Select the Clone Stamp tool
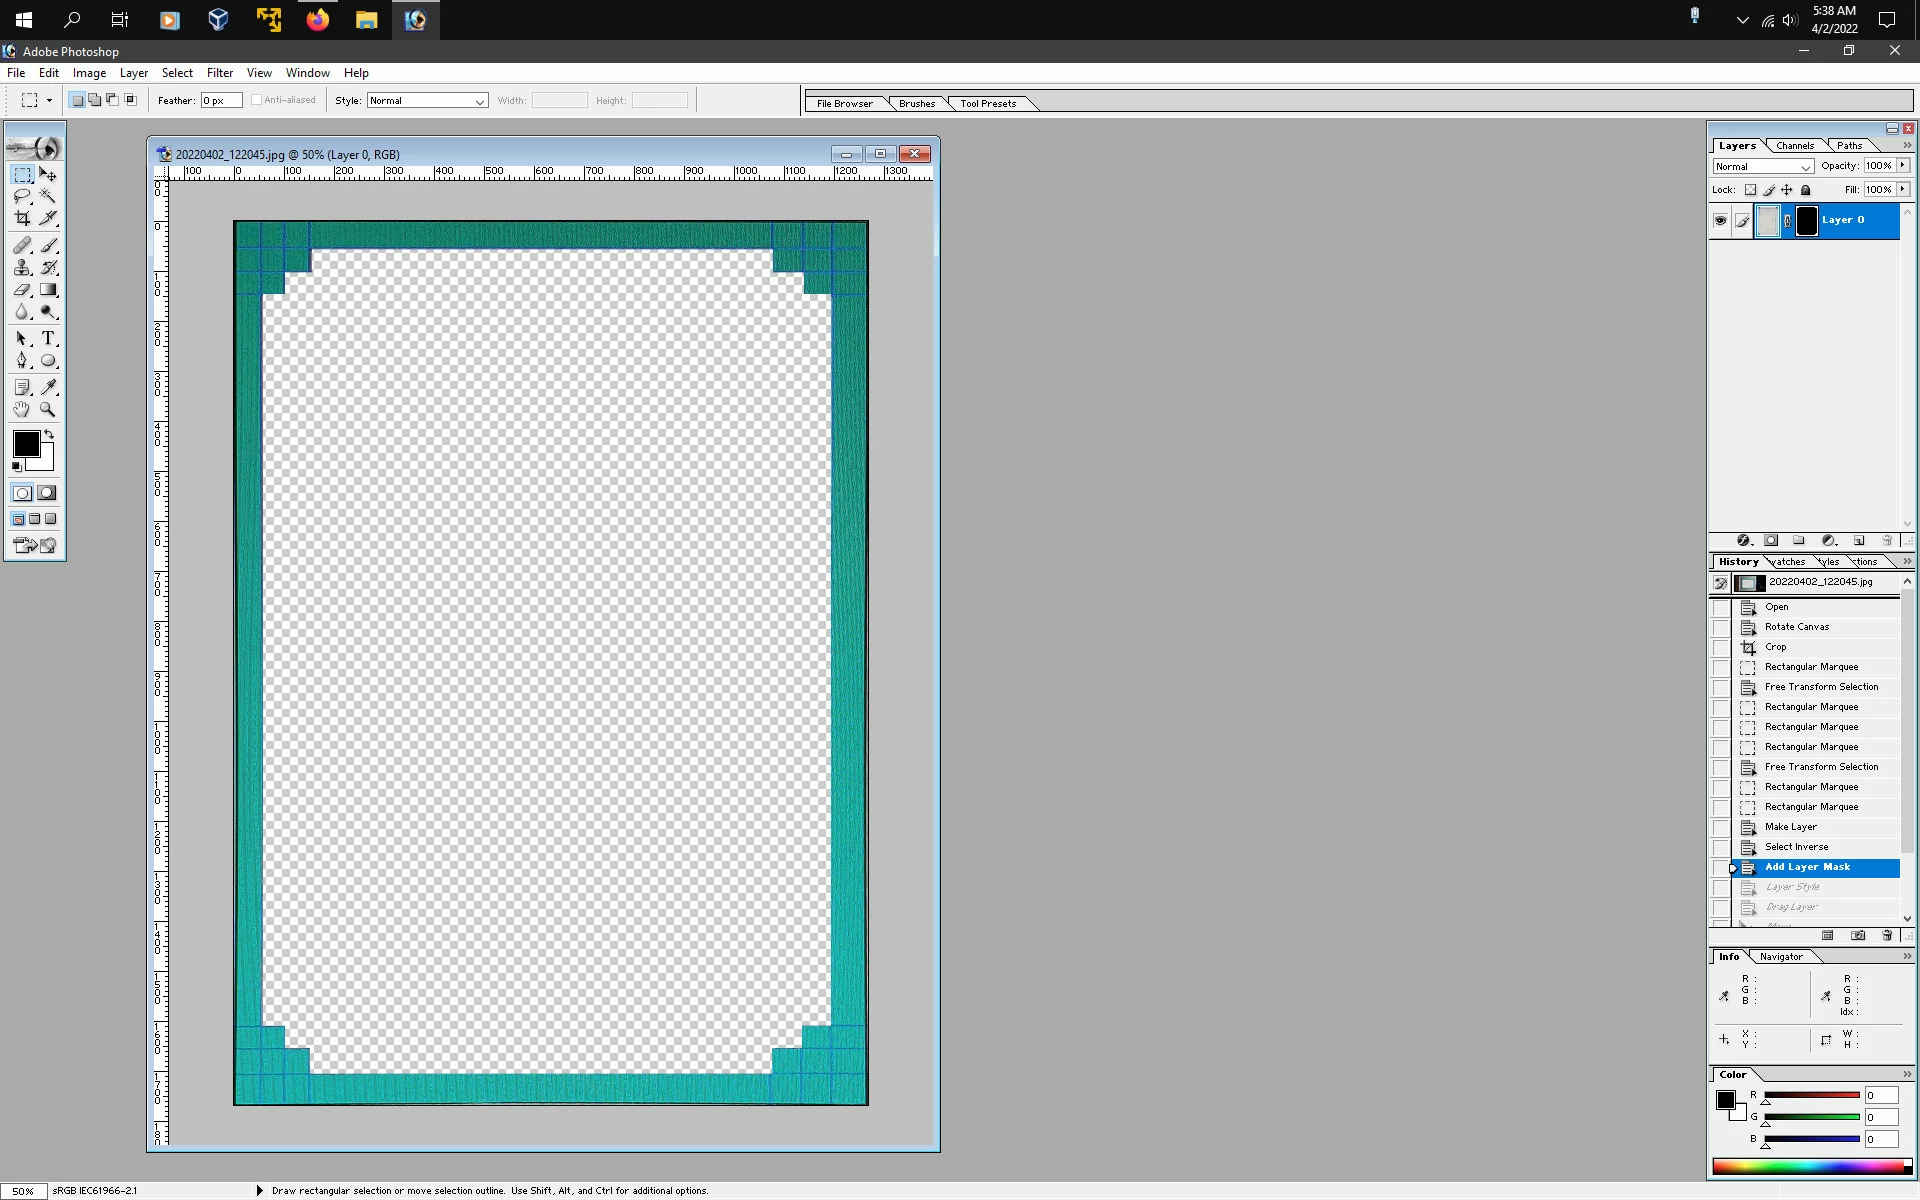The width and height of the screenshot is (1920, 1200). click(22, 267)
